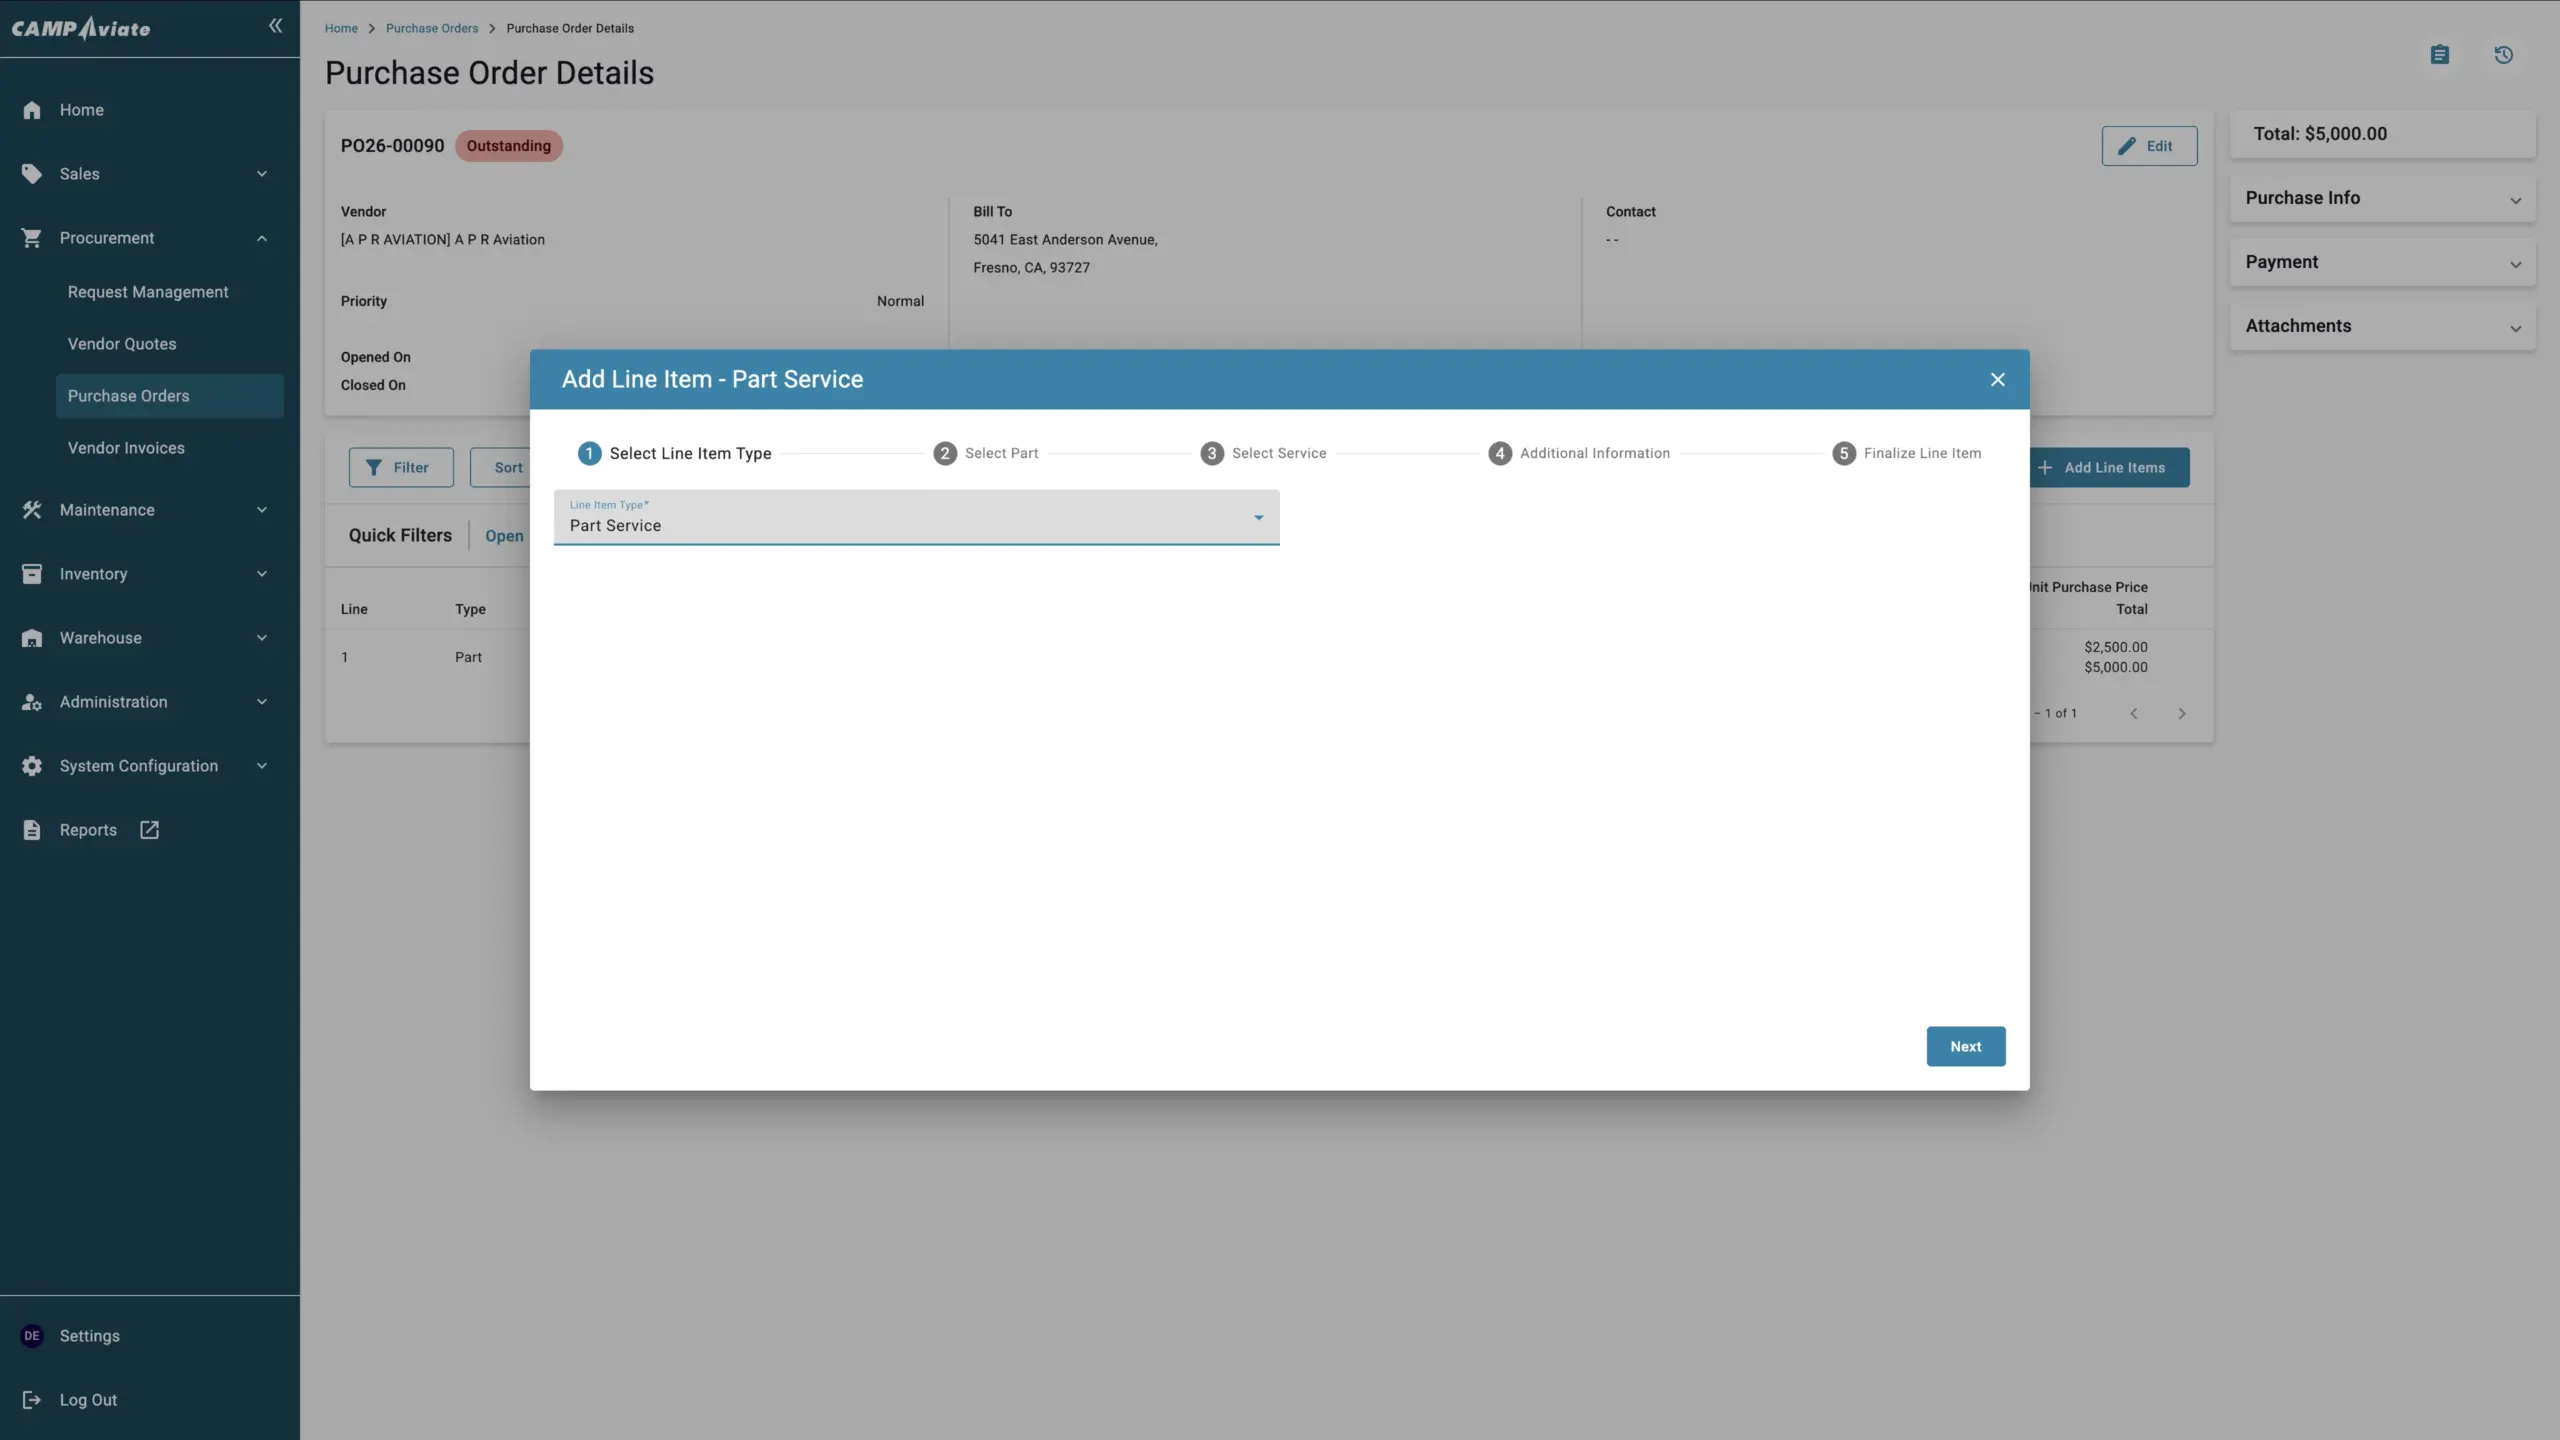Image resolution: width=2560 pixels, height=1440 pixels.
Task: Close the Add Line Item dialog
Action: (1997, 380)
